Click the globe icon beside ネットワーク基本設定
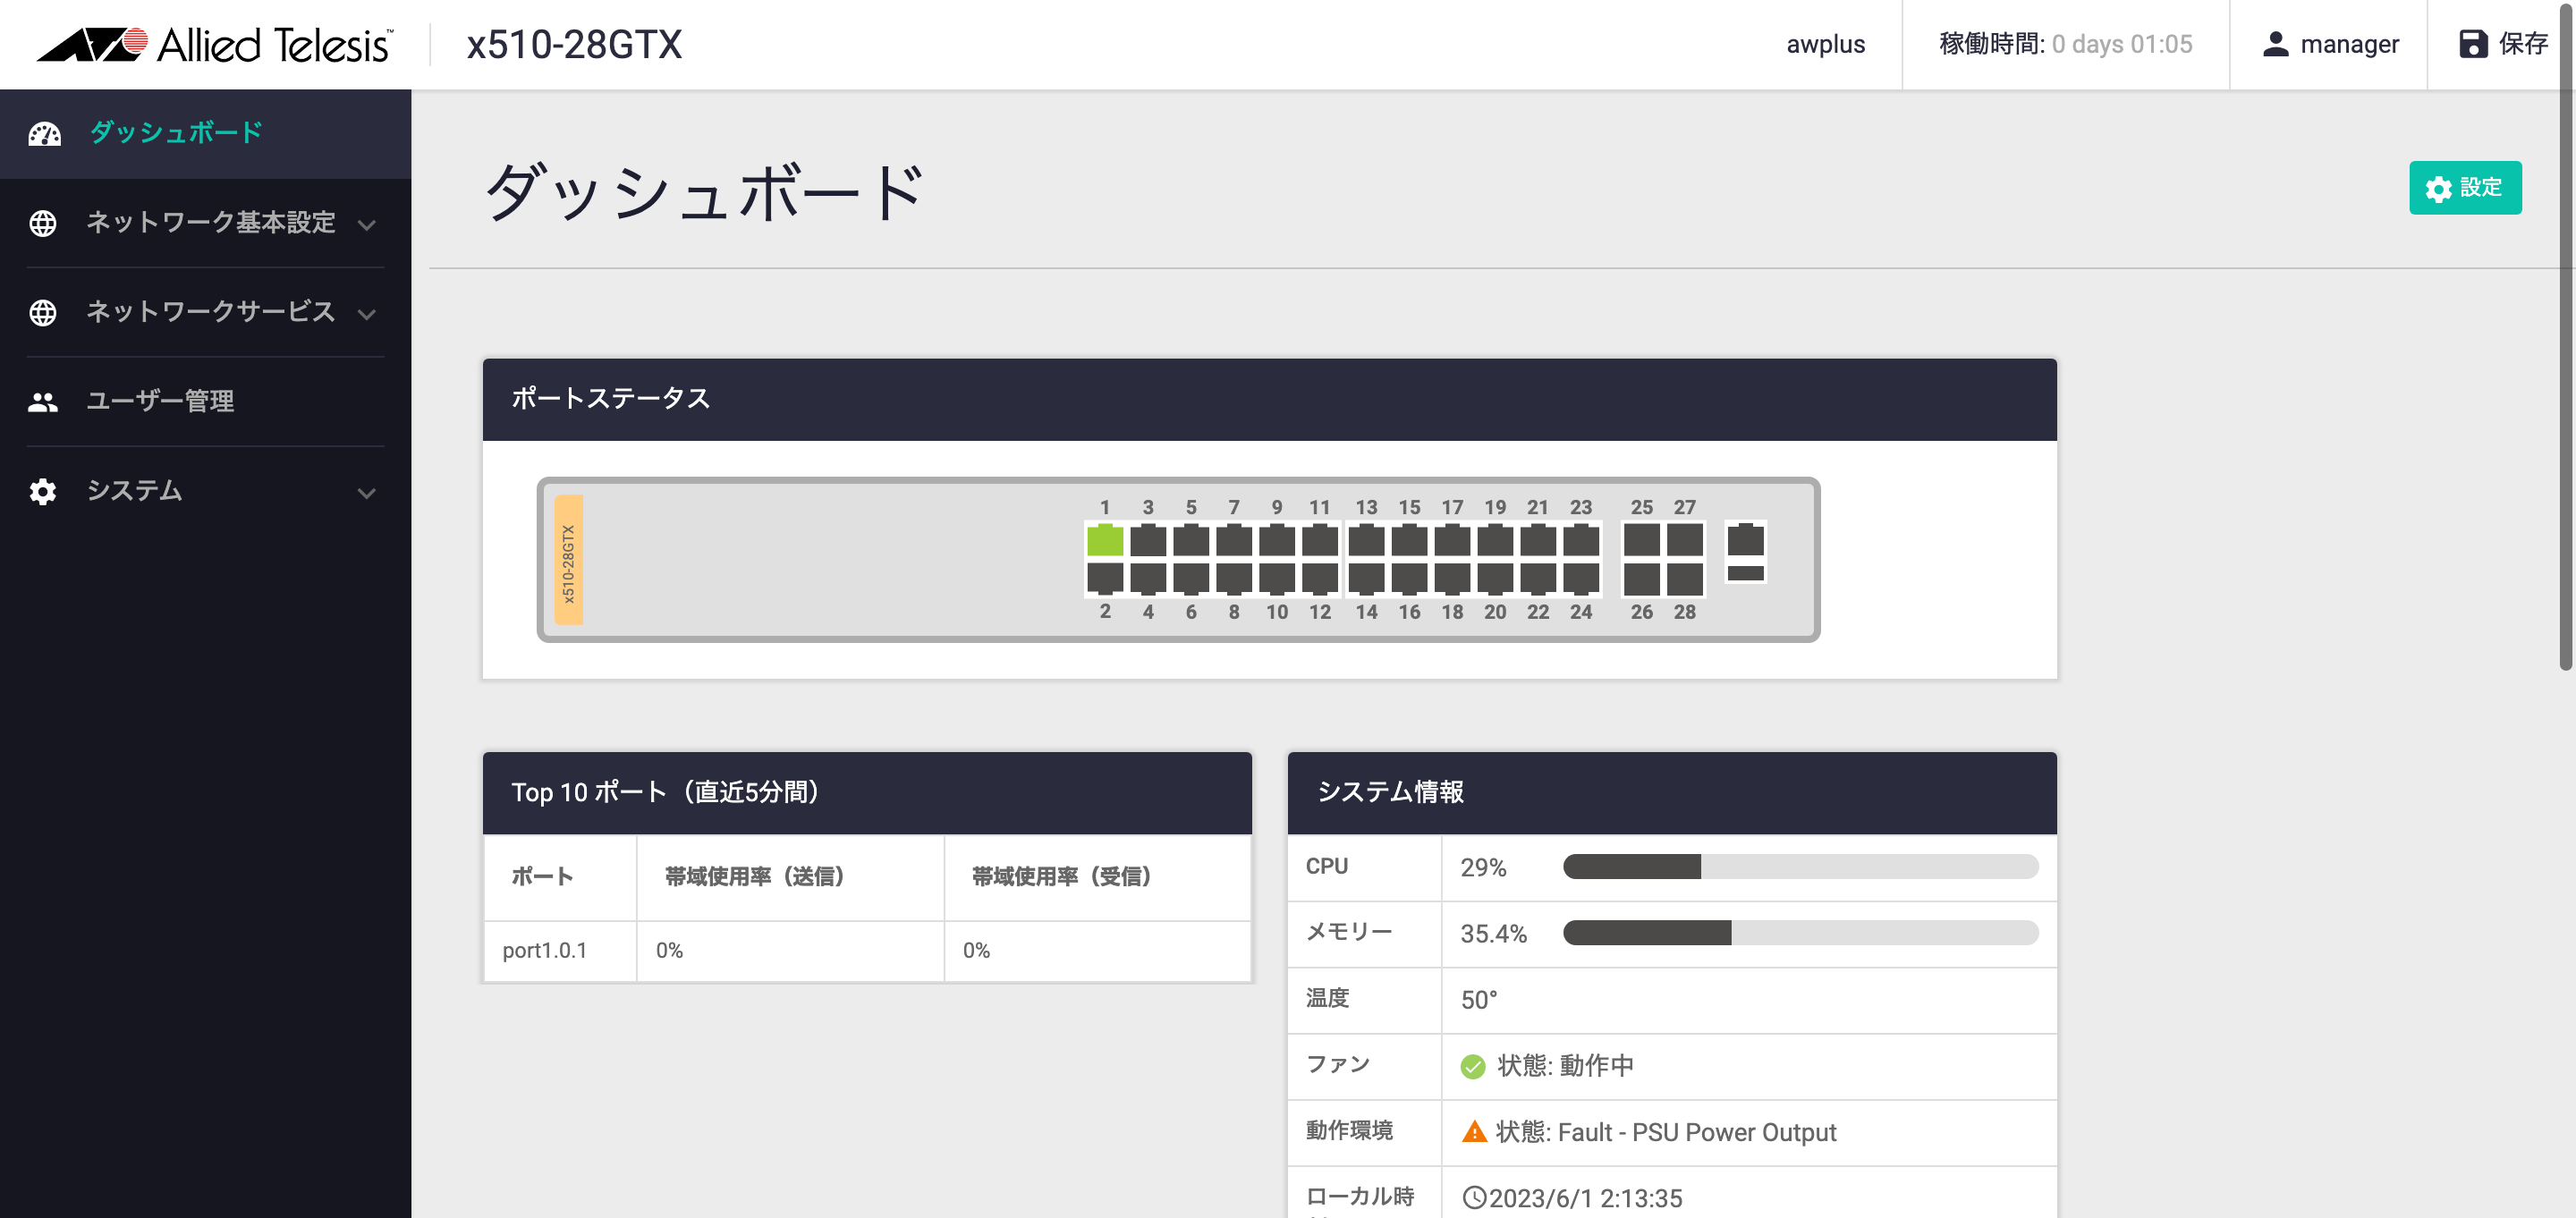The image size is (2576, 1218). [x=44, y=223]
